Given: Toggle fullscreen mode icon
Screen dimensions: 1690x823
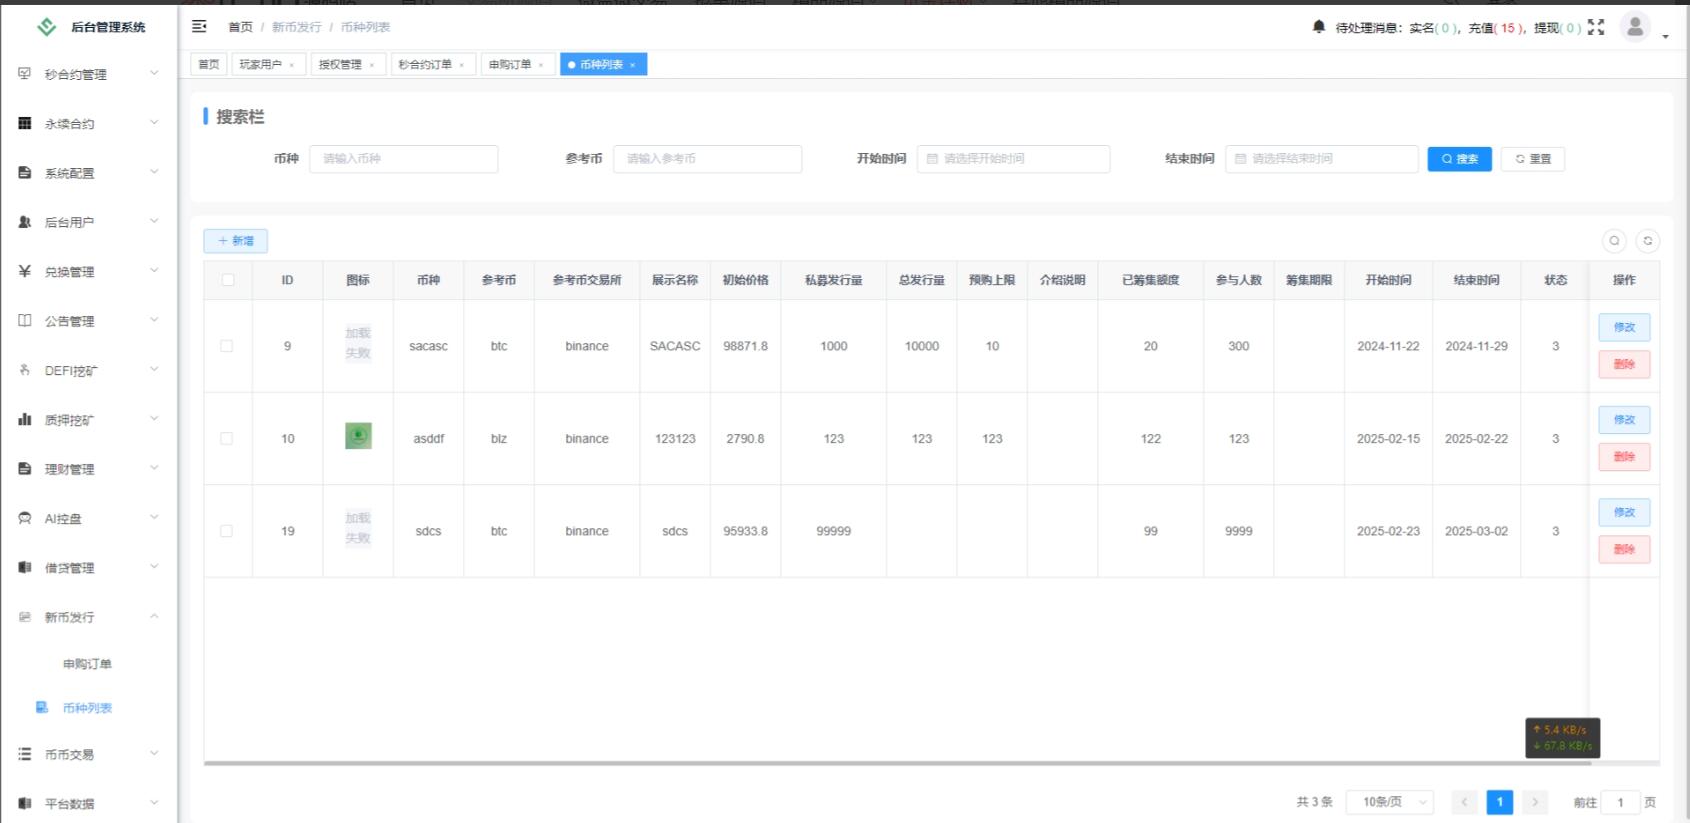Looking at the screenshot, I should coord(1596,27).
